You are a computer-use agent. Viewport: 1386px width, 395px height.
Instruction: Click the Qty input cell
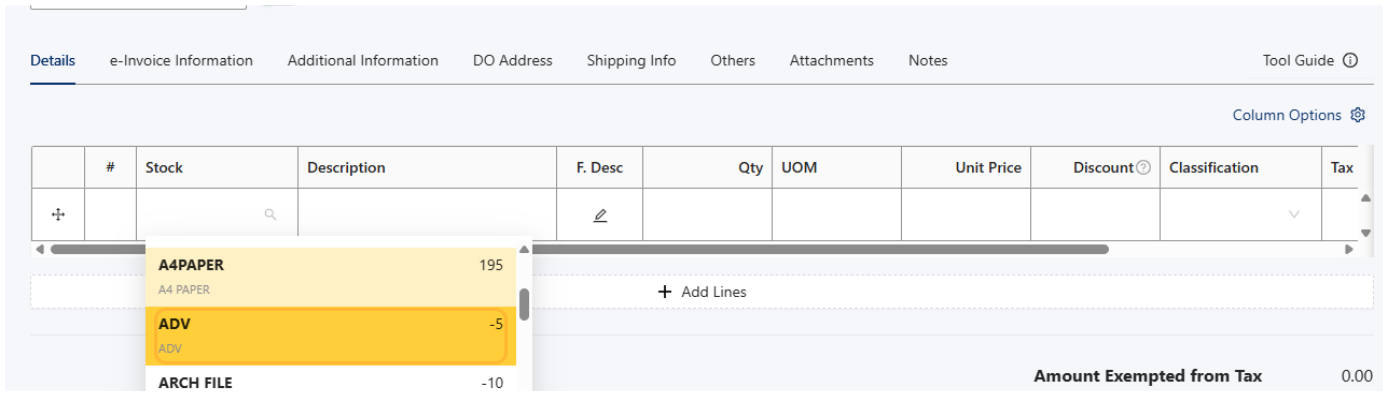point(707,214)
